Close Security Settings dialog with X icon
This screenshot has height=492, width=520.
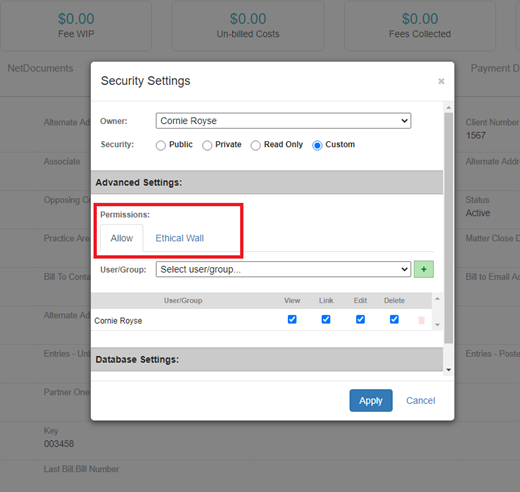441,81
